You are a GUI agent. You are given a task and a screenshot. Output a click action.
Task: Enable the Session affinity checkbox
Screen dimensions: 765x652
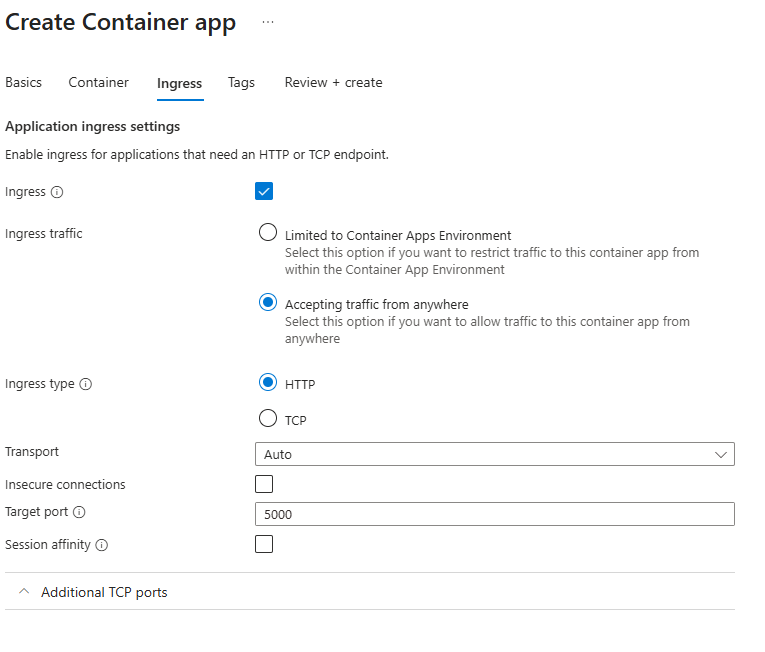pyautogui.click(x=264, y=544)
